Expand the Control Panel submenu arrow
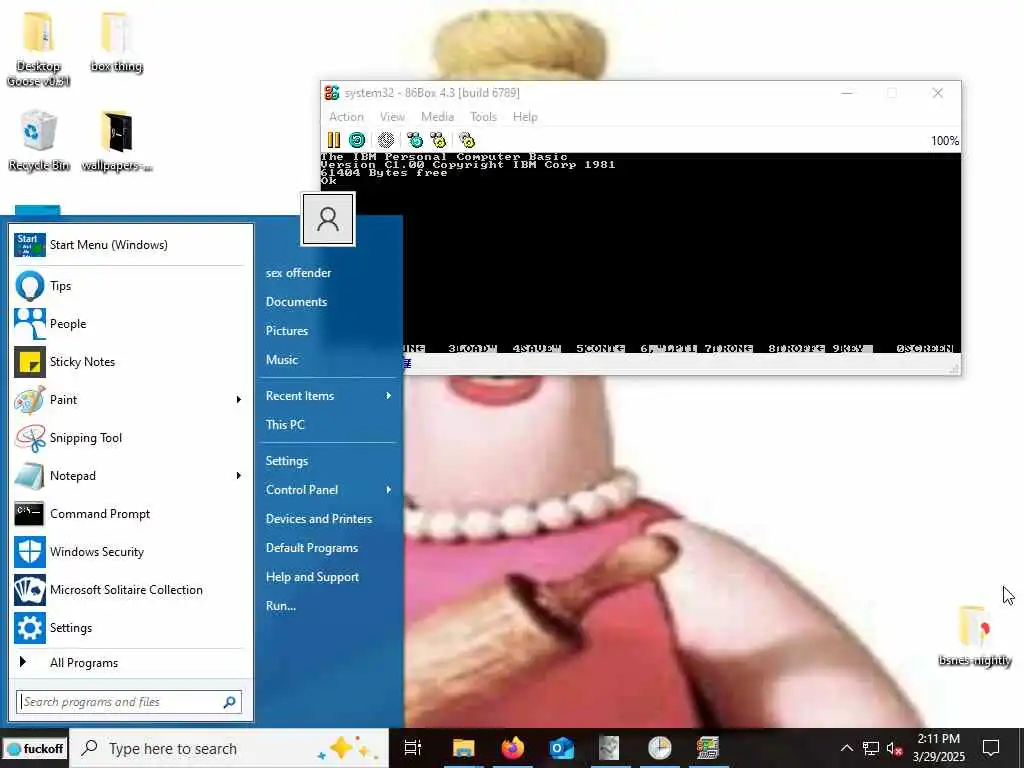This screenshot has height=768, width=1024. point(389,490)
